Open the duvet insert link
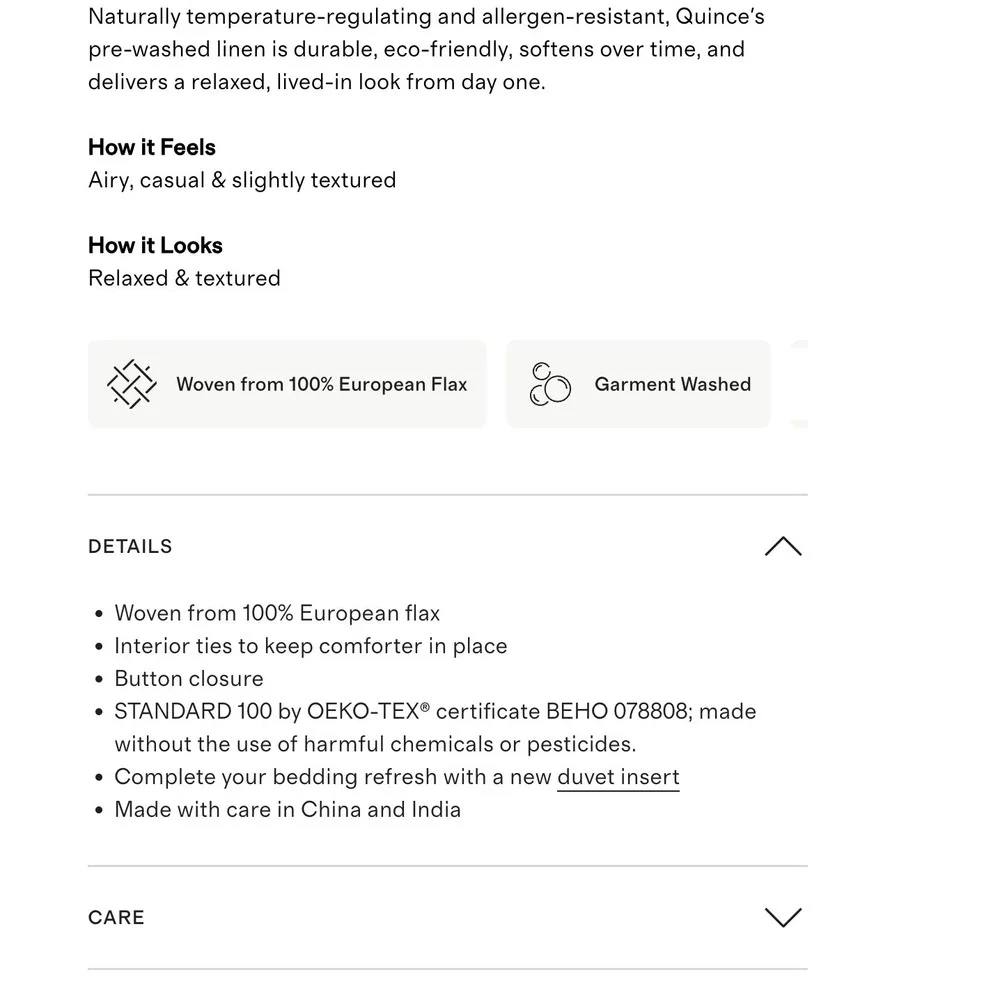The image size is (1000, 1000). 618,777
